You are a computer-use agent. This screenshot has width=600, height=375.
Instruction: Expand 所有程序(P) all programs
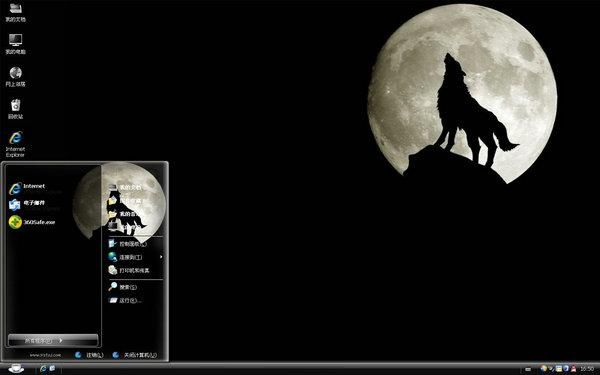click(x=53, y=340)
